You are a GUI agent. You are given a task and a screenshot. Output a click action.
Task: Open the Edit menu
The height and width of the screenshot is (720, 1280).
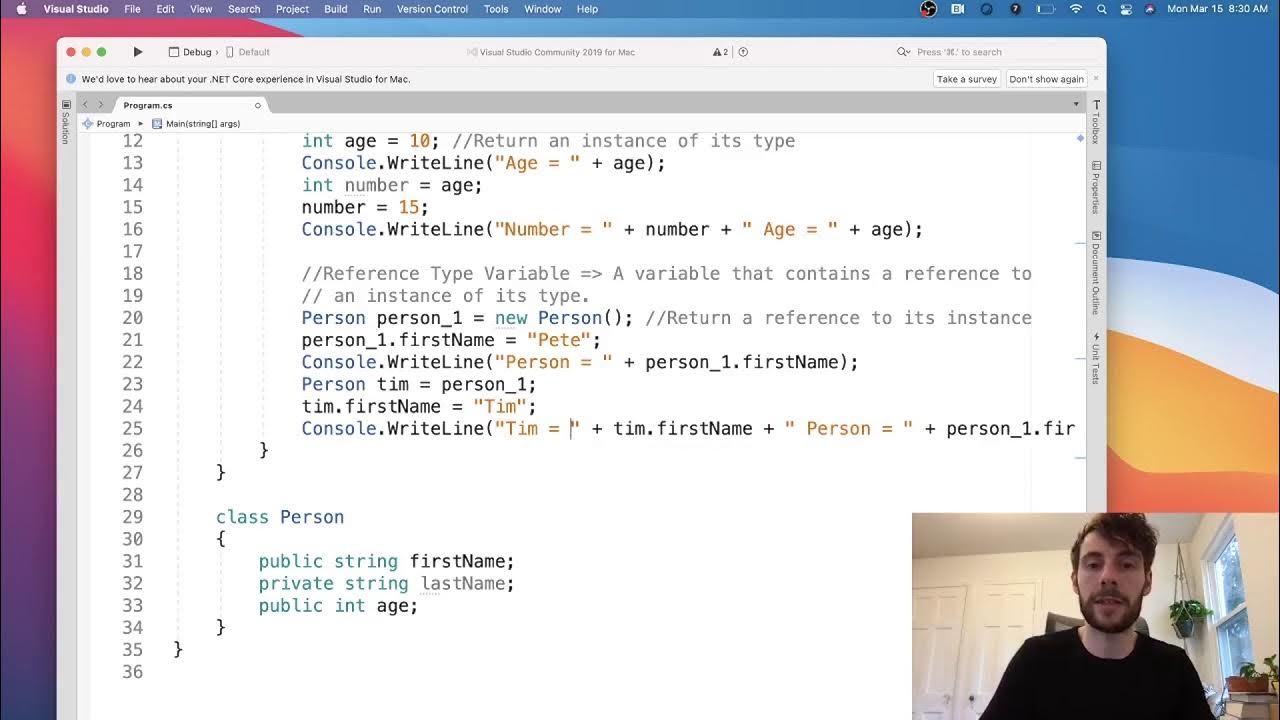pos(165,9)
